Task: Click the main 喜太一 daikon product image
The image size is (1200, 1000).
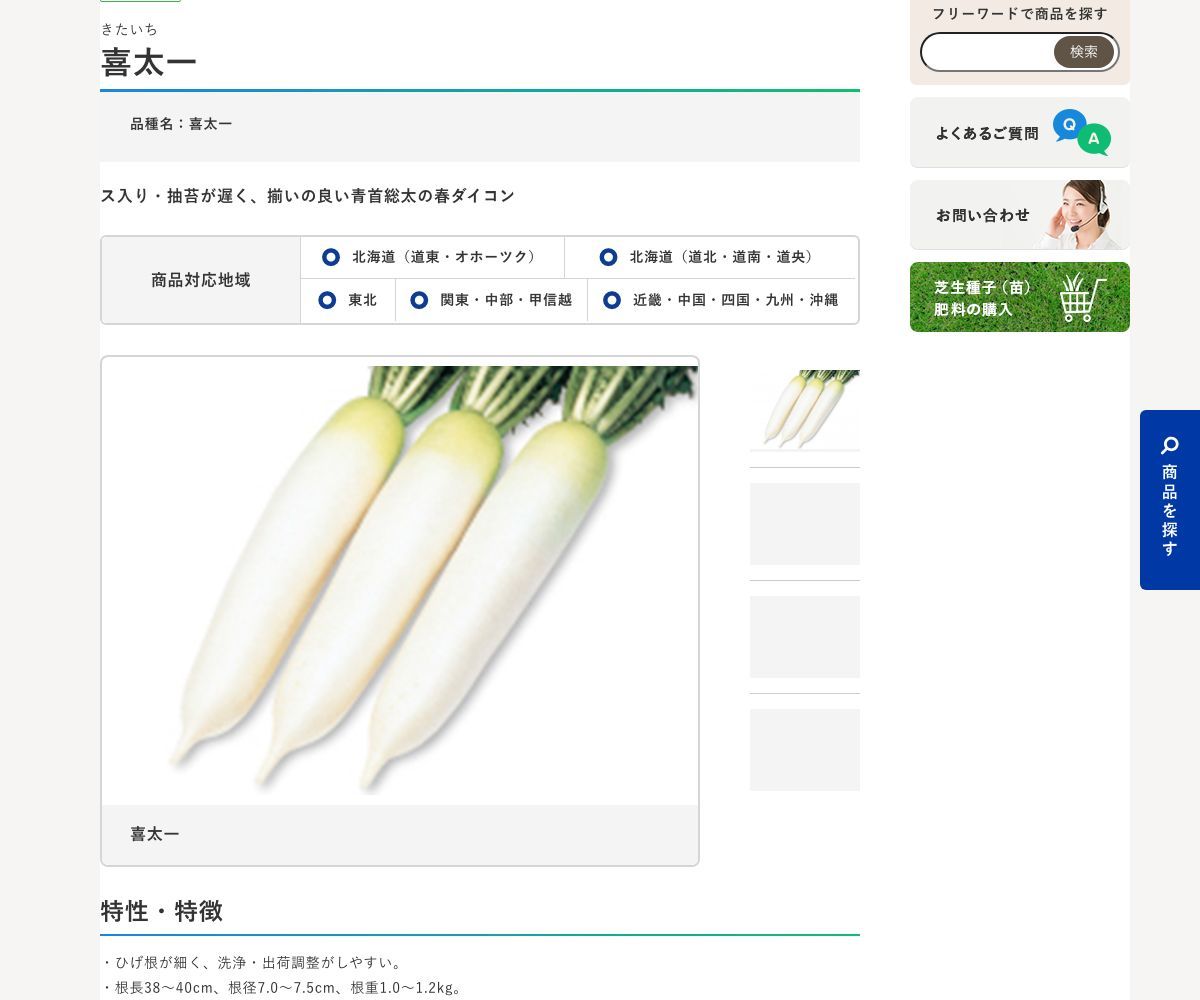Action: coord(400,585)
